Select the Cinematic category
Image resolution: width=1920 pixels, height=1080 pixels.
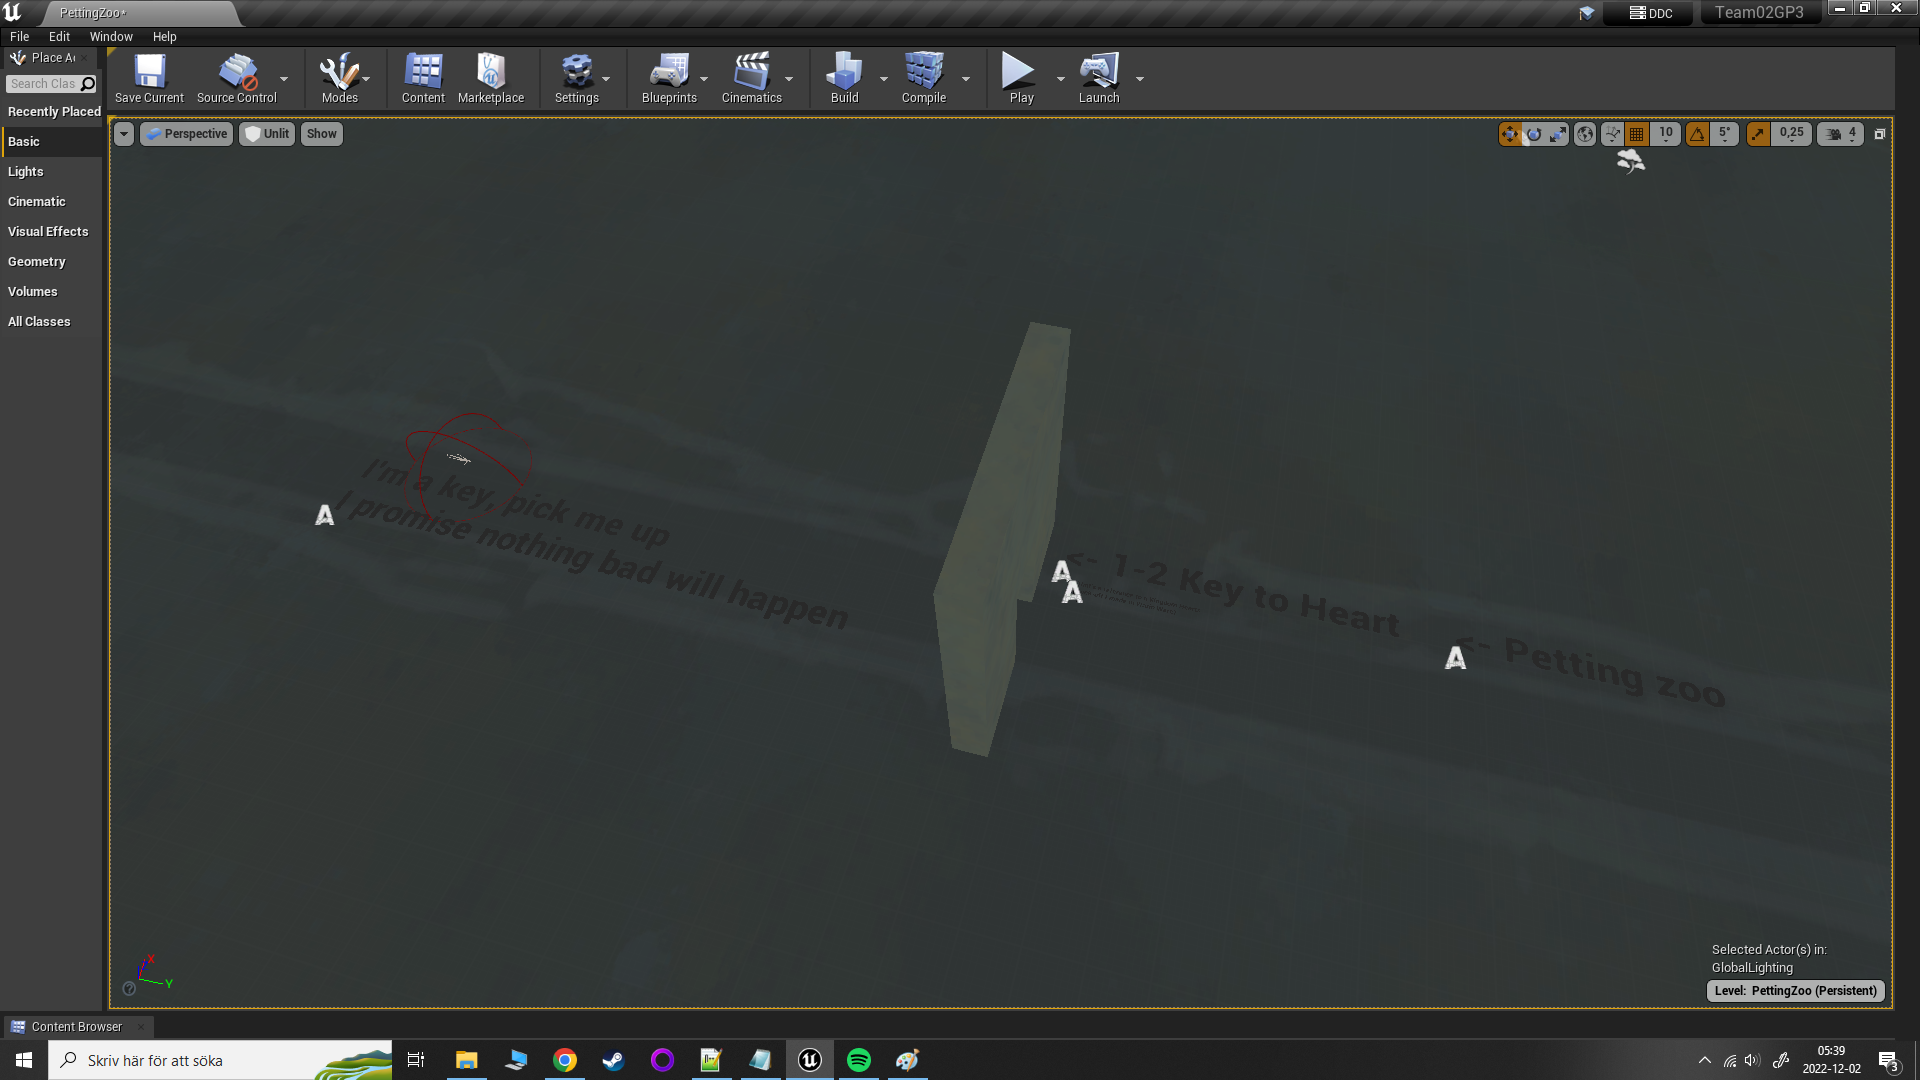click(x=52, y=202)
